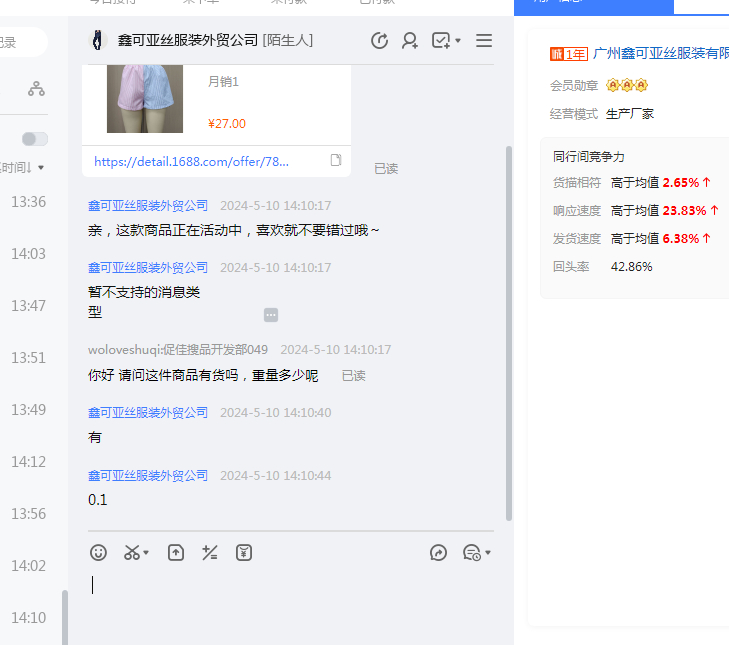Click the upload file icon
The width and height of the screenshot is (729, 645).
click(176, 552)
